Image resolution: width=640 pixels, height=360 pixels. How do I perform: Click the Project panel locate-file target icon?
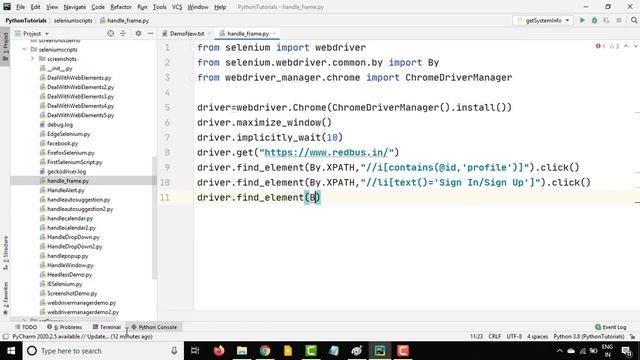point(111,33)
